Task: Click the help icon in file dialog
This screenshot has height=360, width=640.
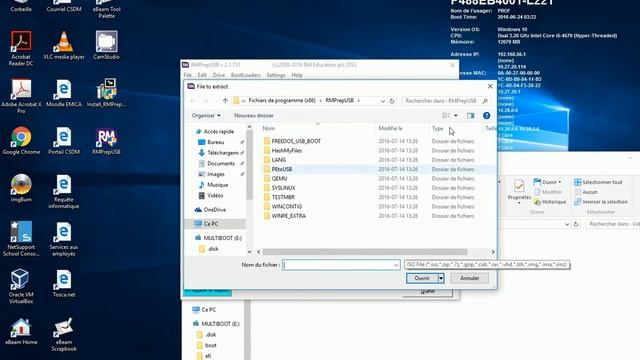Action: [x=486, y=116]
